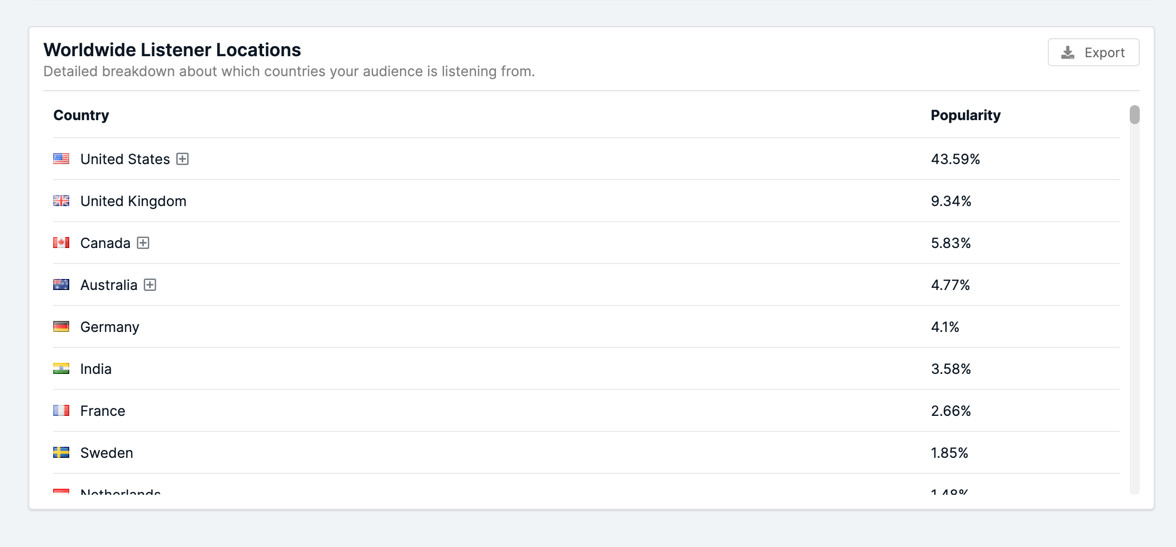Viewport: 1176px width, 547px height.
Task: Expand United States regional breakdown
Action: pos(183,159)
